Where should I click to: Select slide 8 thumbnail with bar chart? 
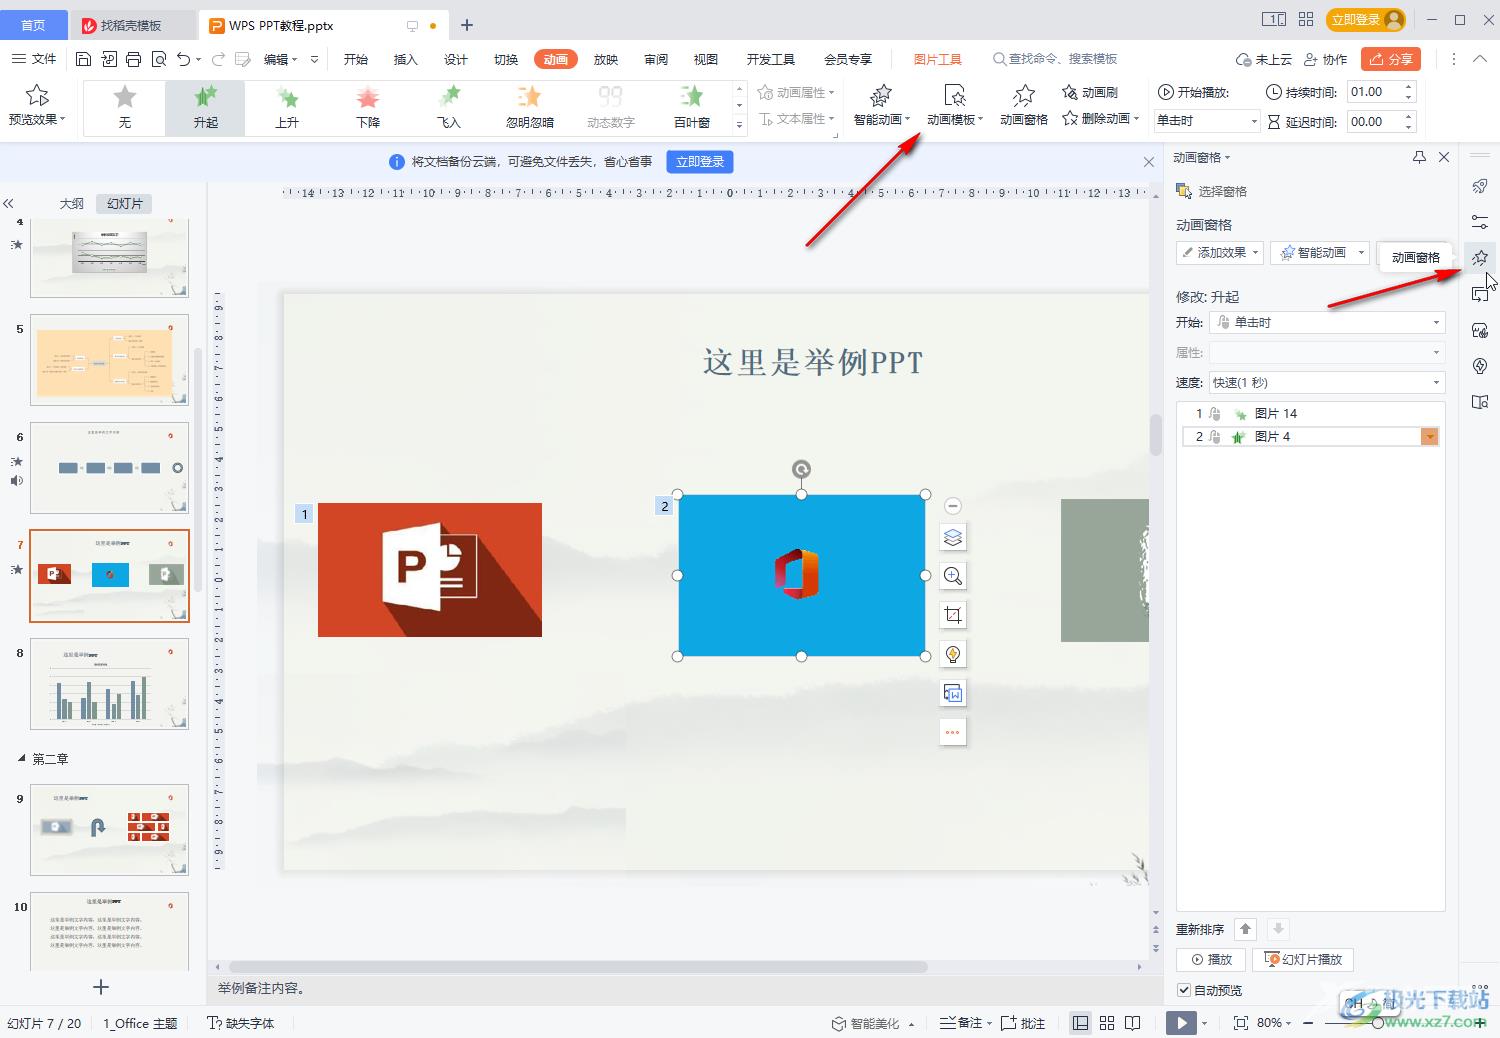point(109,684)
